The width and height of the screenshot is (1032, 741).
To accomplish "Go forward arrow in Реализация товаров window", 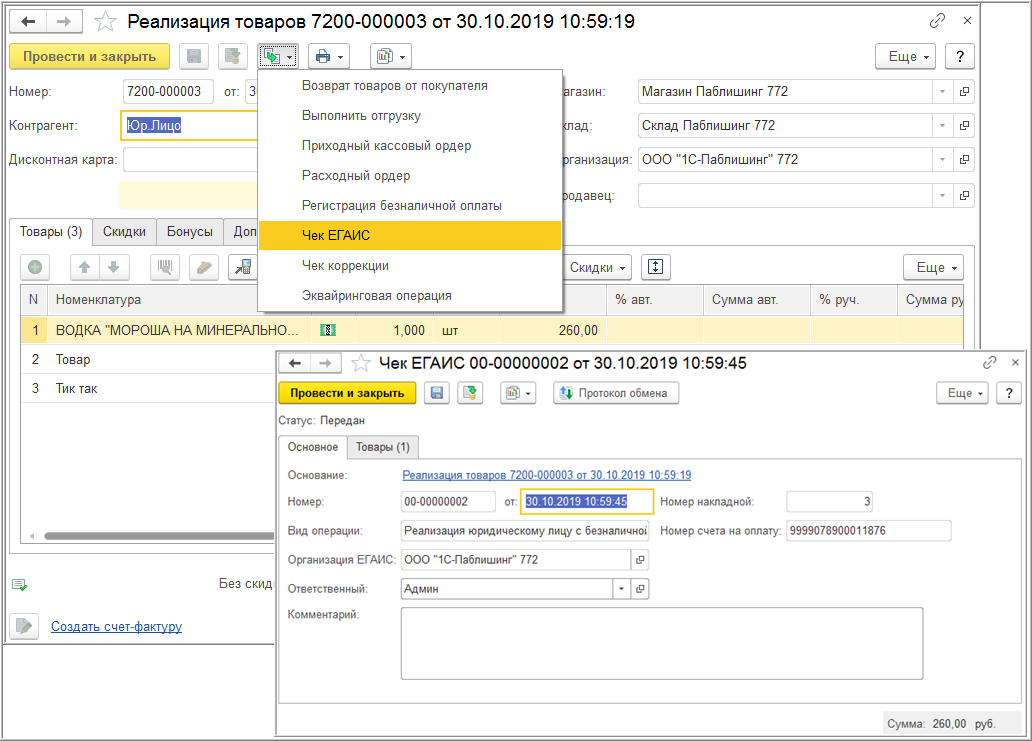I will tap(64, 22).
